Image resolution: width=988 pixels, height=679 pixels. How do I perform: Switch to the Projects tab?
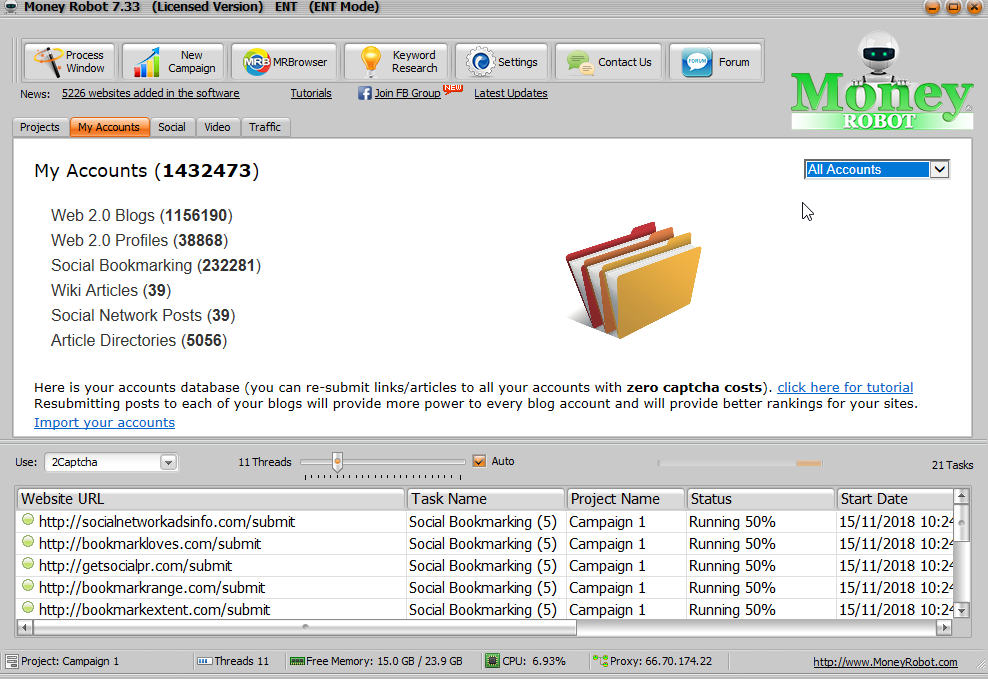click(x=40, y=127)
